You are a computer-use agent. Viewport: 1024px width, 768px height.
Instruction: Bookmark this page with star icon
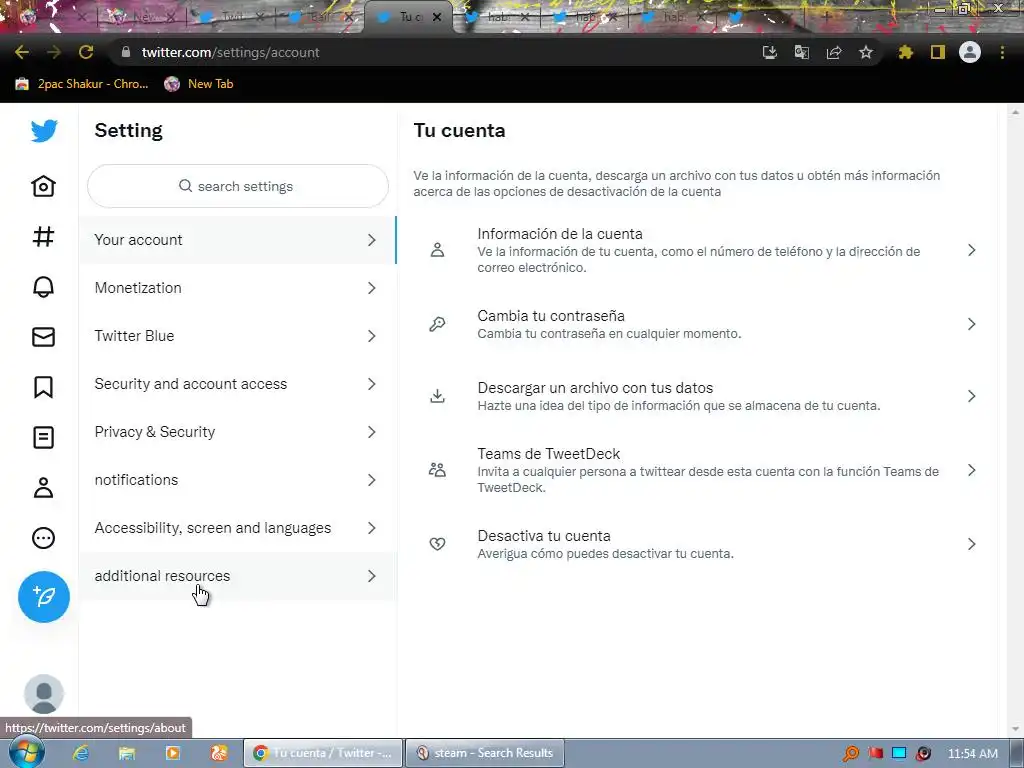tap(866, 52)
